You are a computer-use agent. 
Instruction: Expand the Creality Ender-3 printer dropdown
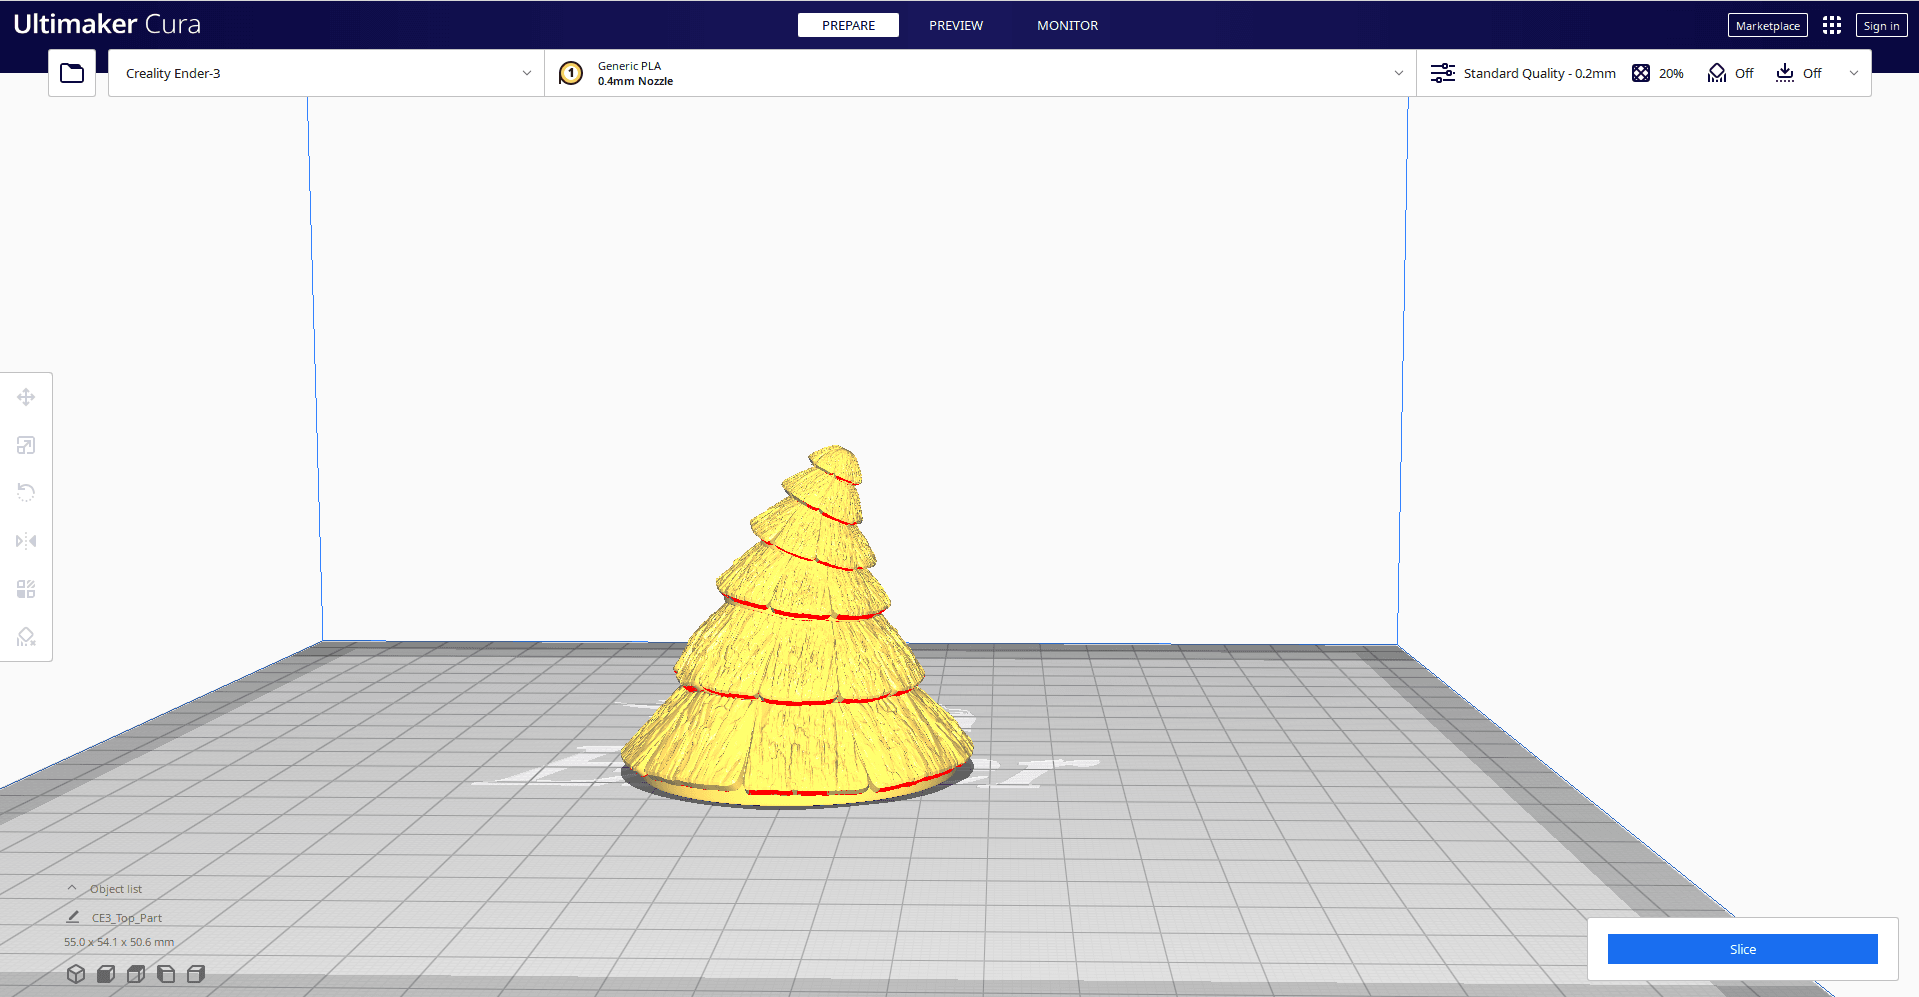pyautogui.click(x=326, y=73)
